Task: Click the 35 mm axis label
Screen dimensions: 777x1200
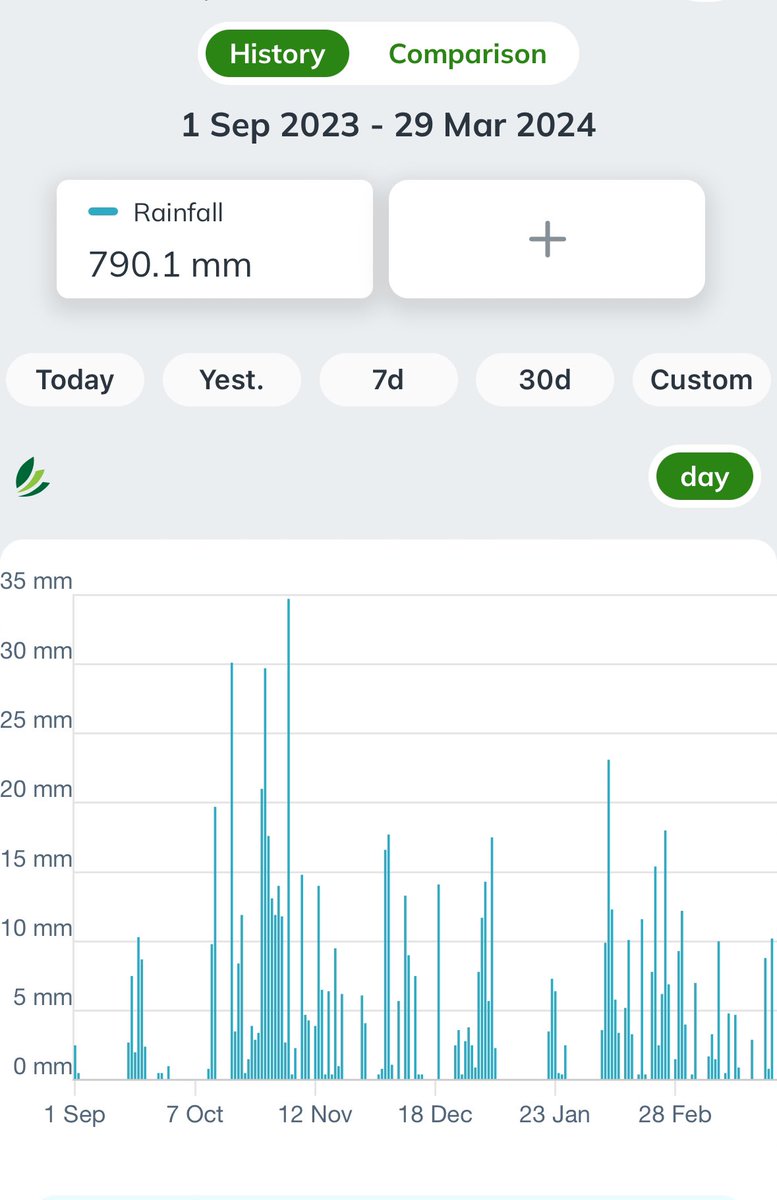Action: (37, 581)
